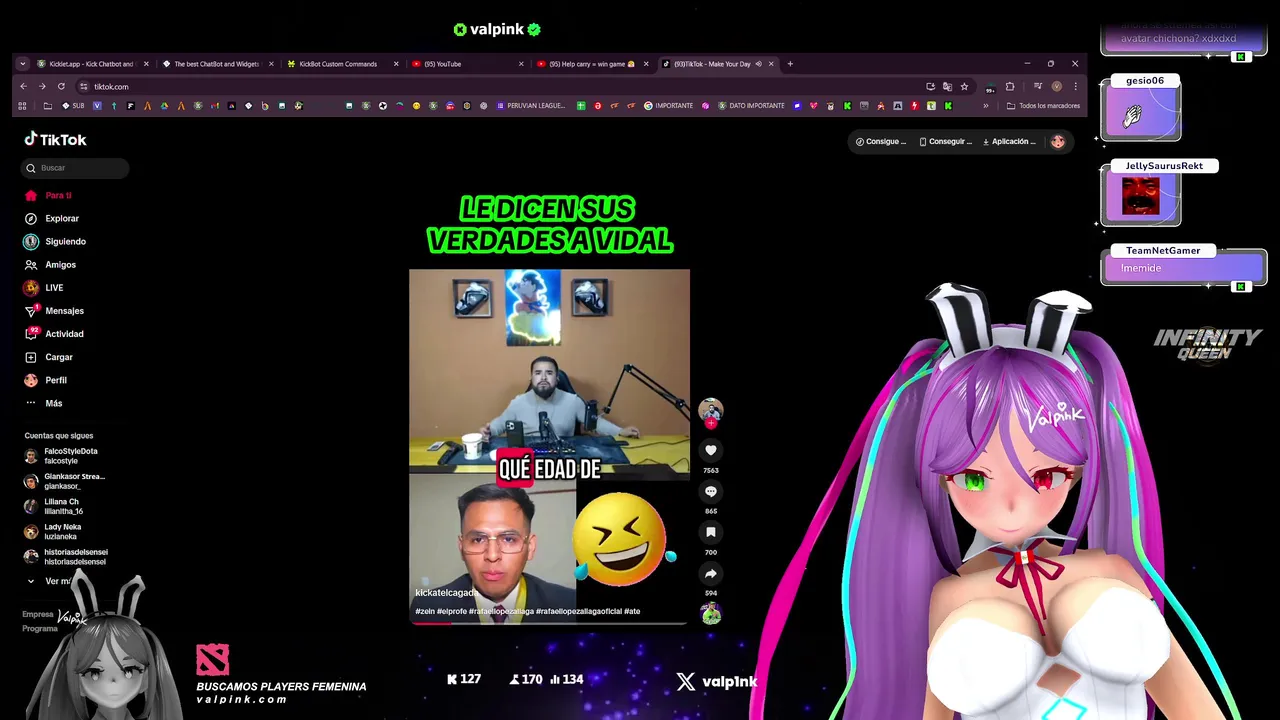The height and width of the screenshot is (720, 1280).
Task: Click the #rafaellopezaliagaoficial hashtag
Action: coord(578,611)
